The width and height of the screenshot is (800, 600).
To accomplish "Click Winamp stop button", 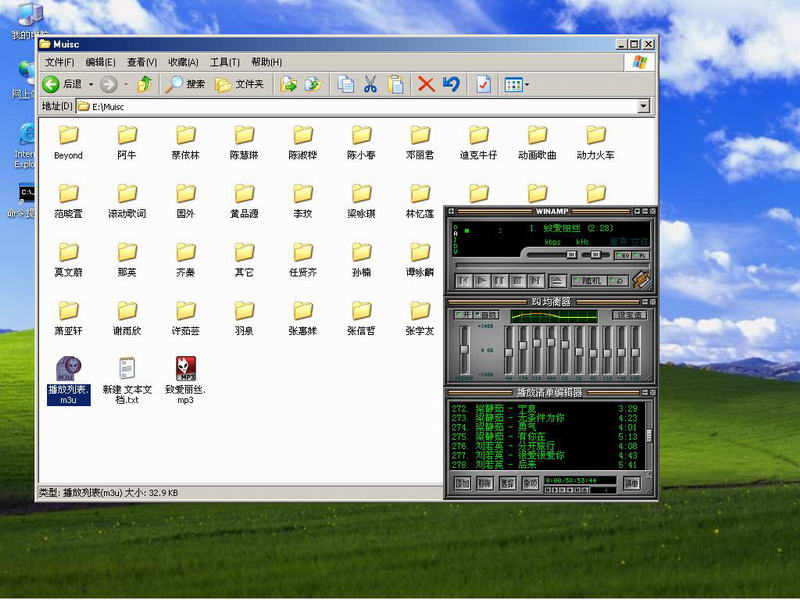I will [x=517, y=281].
